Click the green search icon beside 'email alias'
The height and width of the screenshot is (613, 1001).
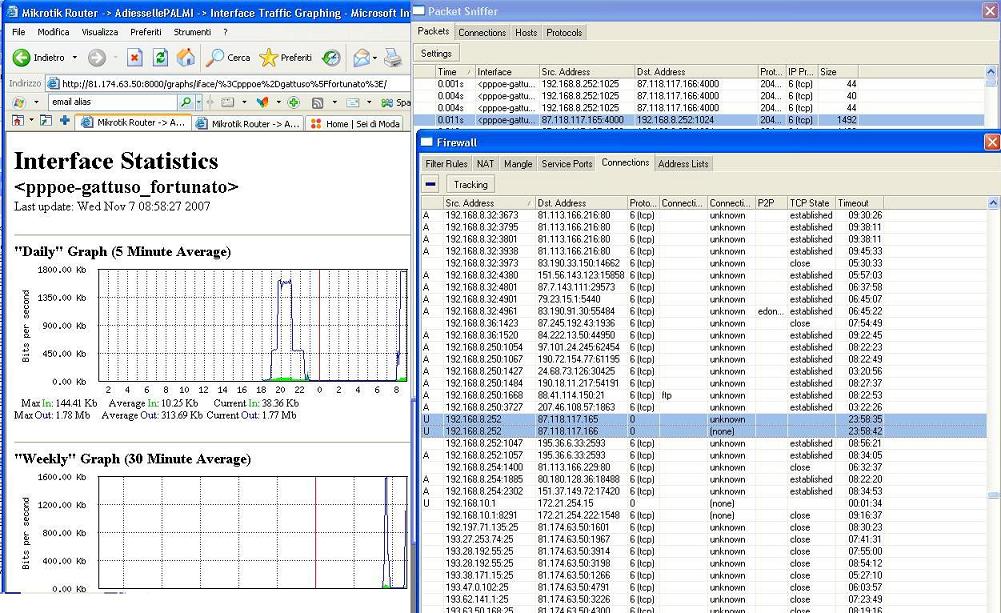[186, 103]
